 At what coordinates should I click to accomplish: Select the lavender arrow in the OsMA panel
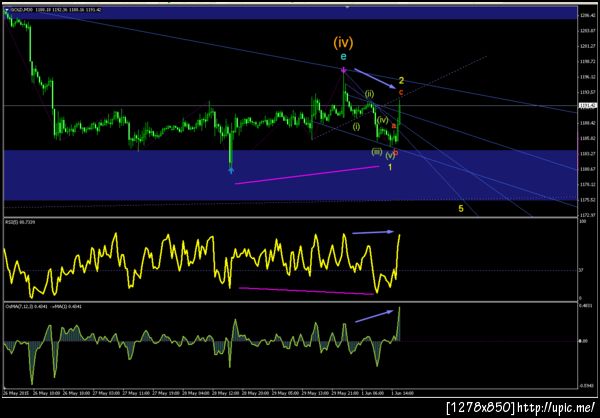[374, 316]
